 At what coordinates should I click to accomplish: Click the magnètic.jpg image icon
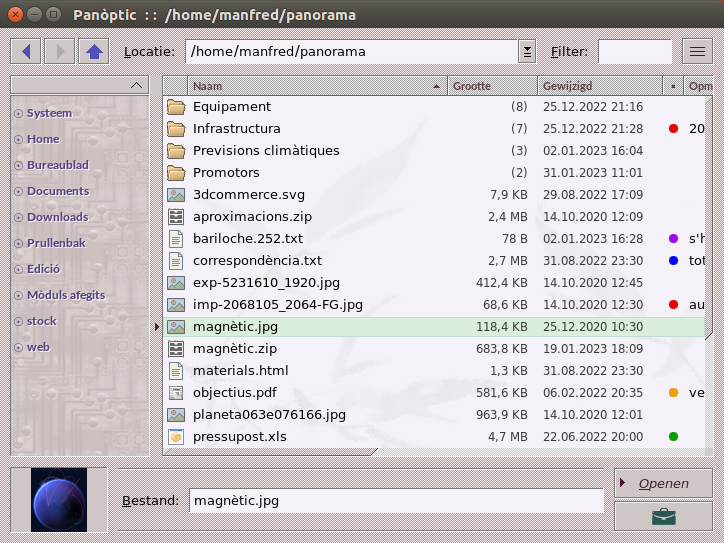point(176,327)
